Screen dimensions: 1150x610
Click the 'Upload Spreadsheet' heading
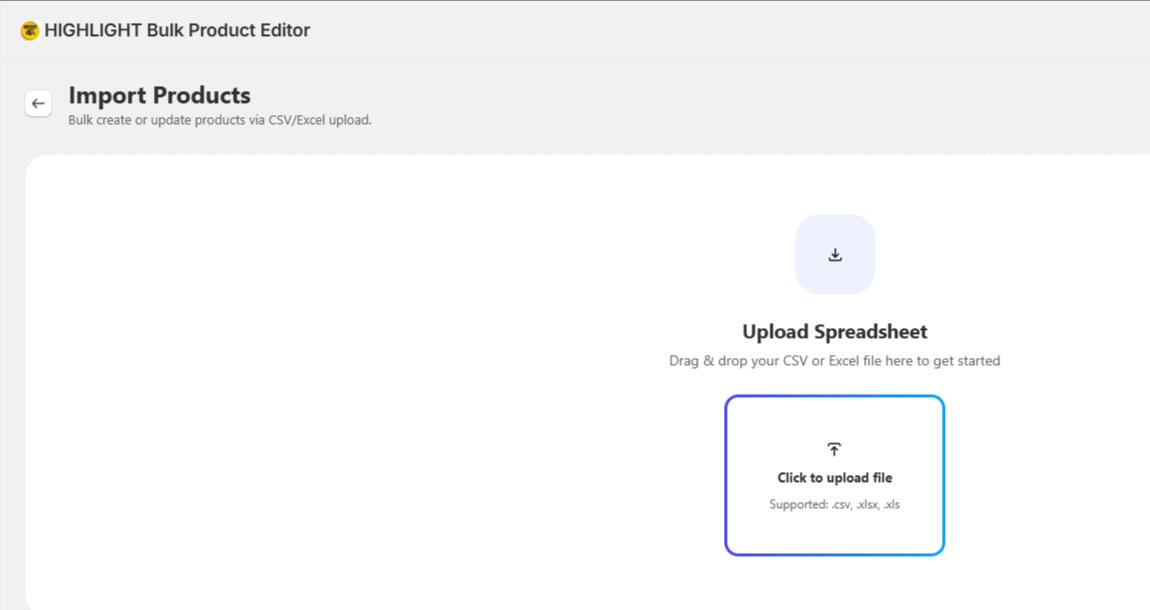(x=835, y=332)
